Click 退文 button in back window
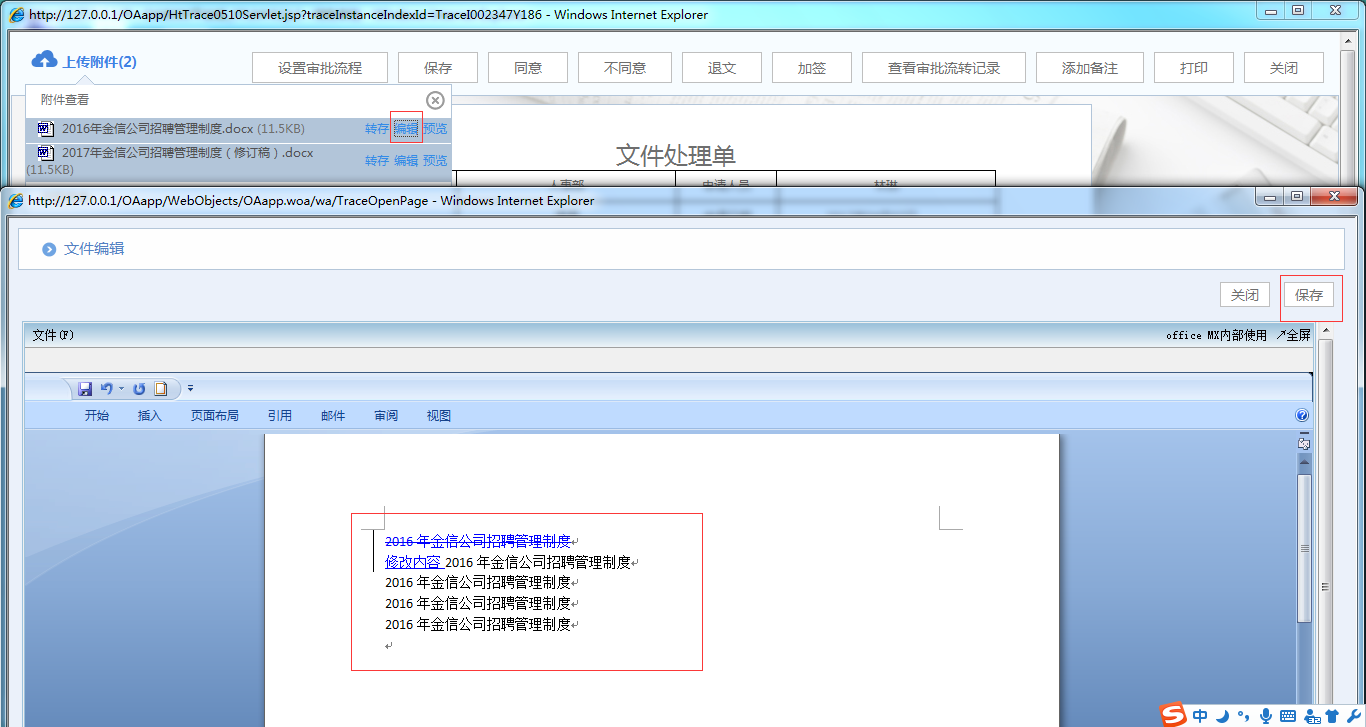Image resolution: width=1366 pixels, height=727 pixels. (722, 68)
